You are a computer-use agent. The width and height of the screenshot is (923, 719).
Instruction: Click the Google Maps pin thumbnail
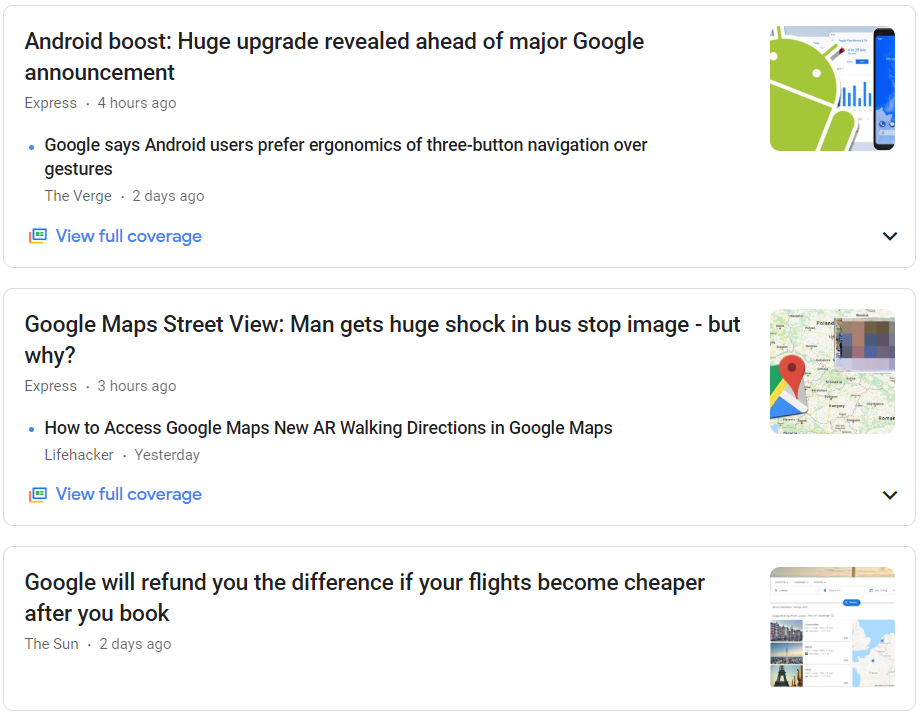[x=832, y=371]
